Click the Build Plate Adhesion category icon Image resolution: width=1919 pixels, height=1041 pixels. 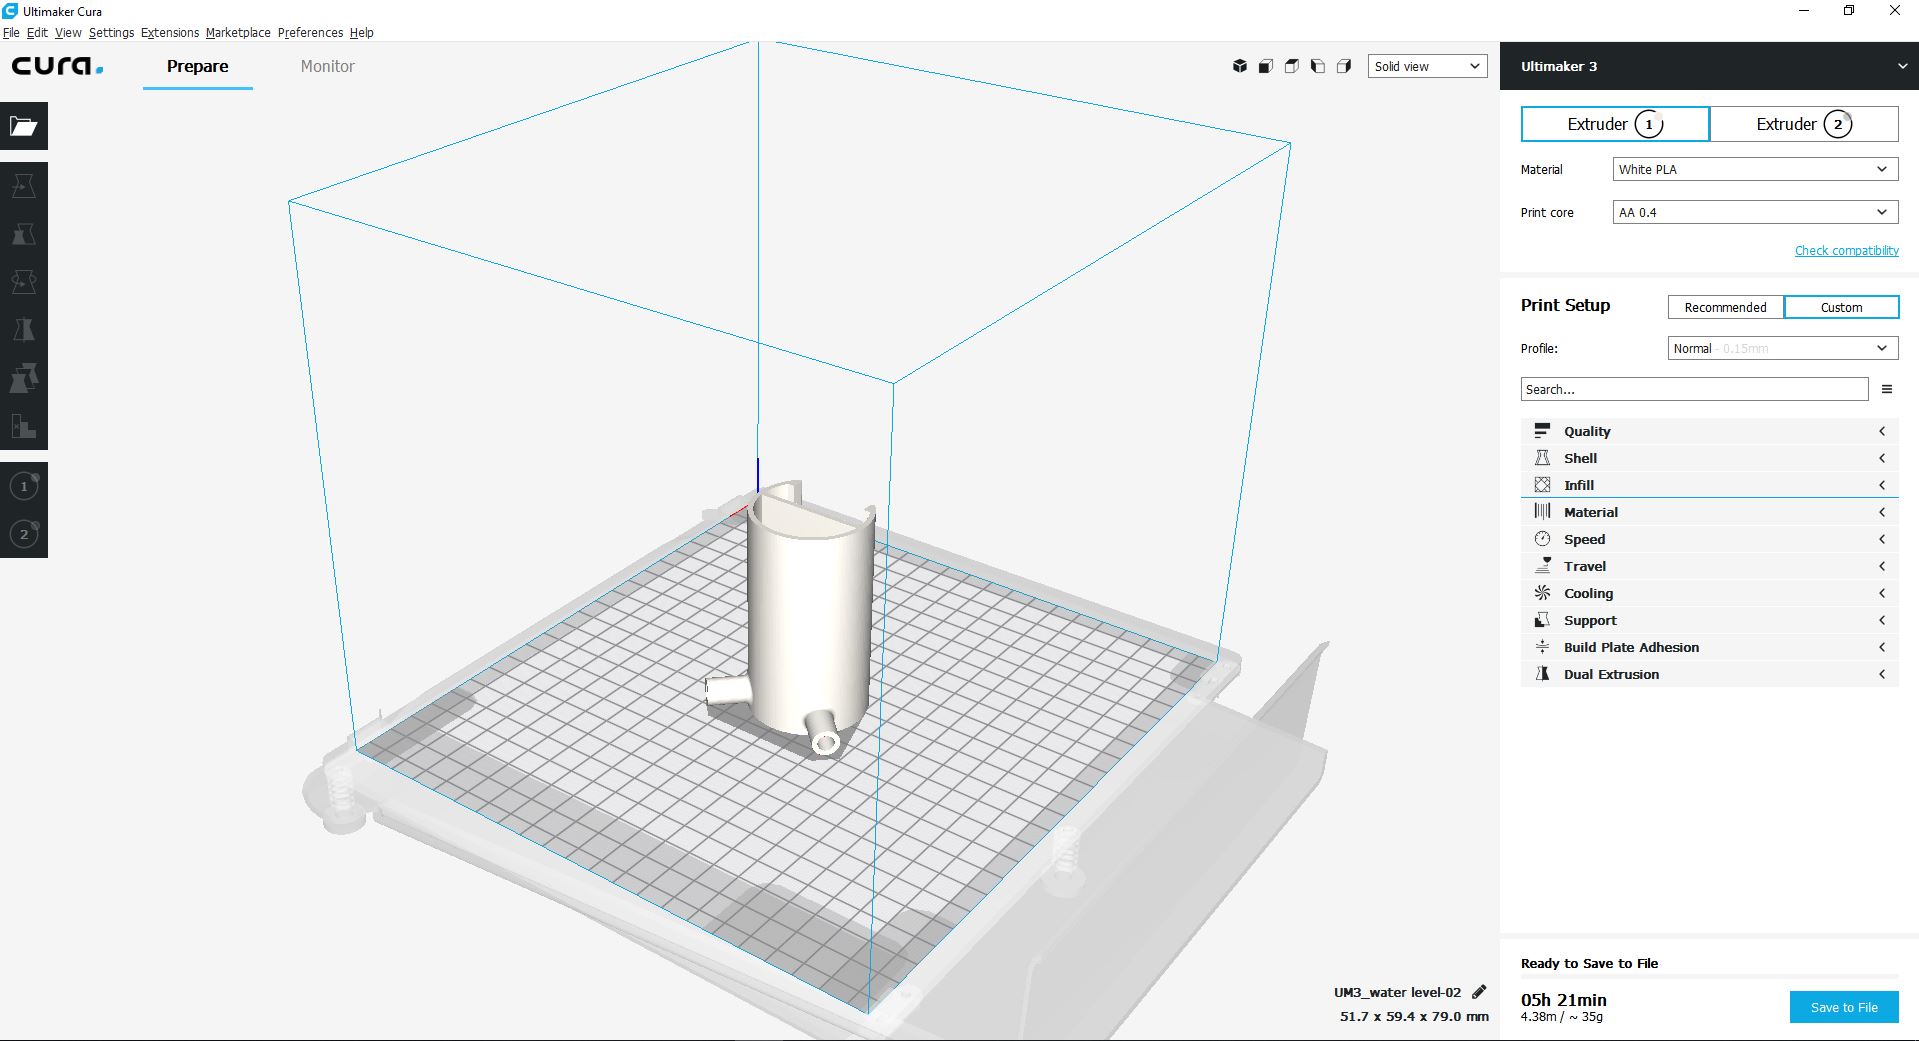click(x=1542, y=646)
